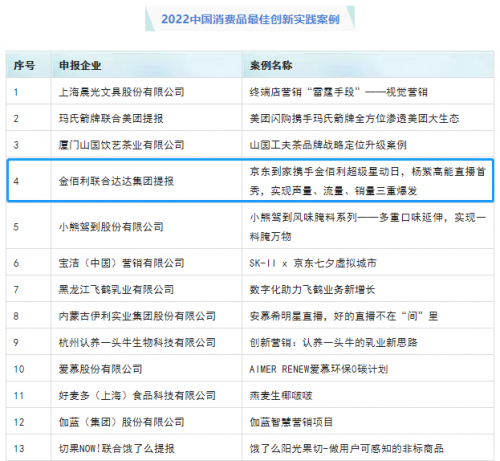Click 伽蓝智慧营销项目 case name
Viewport: 500px width, 461px height.
(291, 422)
